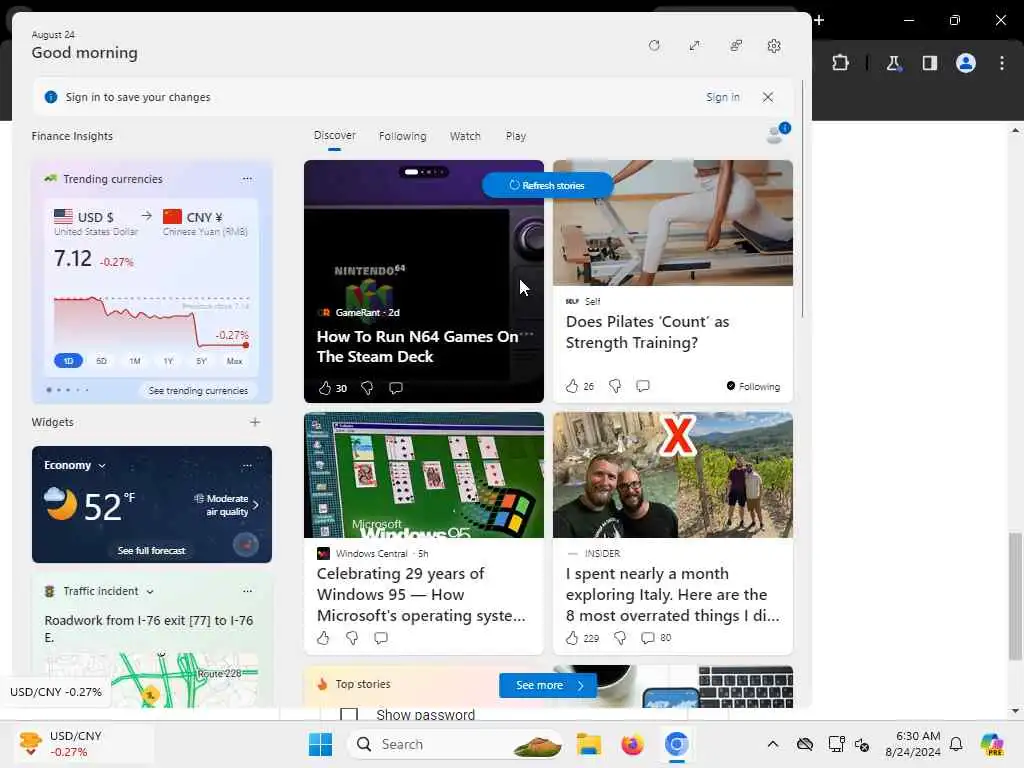Switch to the Following tab
Screen dimensions: 1024x768
point(402,136)
